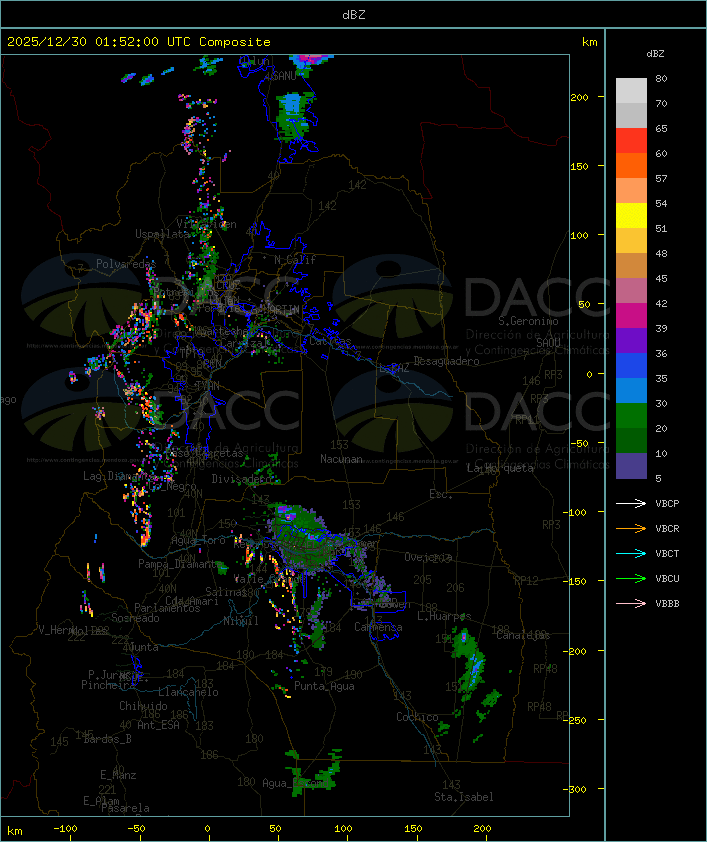
Task: Click the 2025/12/30 01:52:00 UTC Composite timestamp
Action: [139, 42]
